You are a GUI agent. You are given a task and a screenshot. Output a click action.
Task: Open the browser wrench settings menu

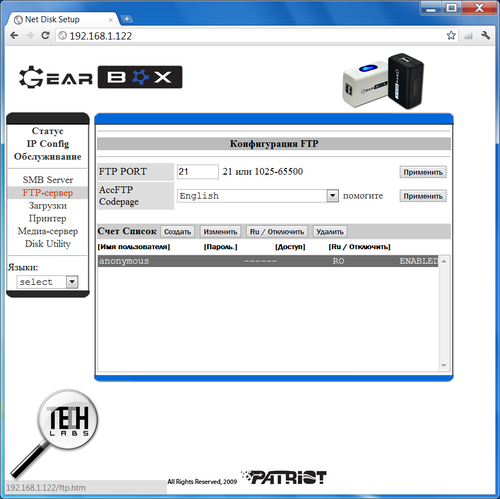click(485, 35)
